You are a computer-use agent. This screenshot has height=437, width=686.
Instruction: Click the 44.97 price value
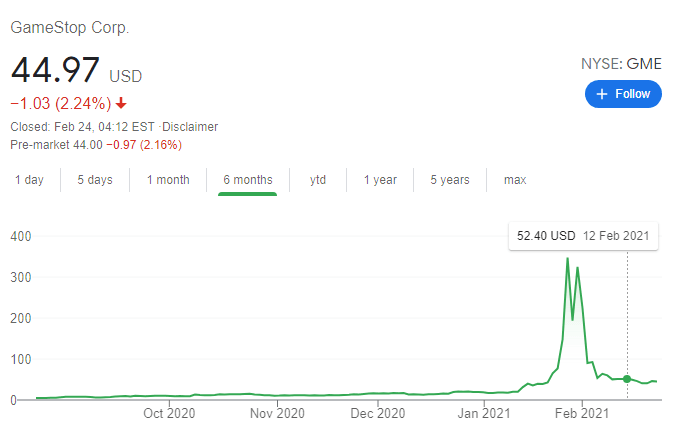(55, 71)
